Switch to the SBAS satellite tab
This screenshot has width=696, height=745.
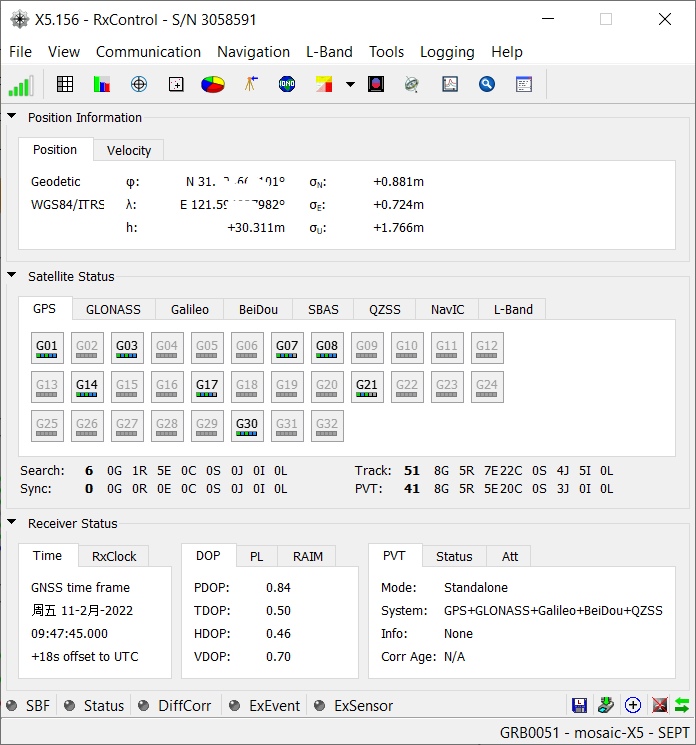click(323, 310)
